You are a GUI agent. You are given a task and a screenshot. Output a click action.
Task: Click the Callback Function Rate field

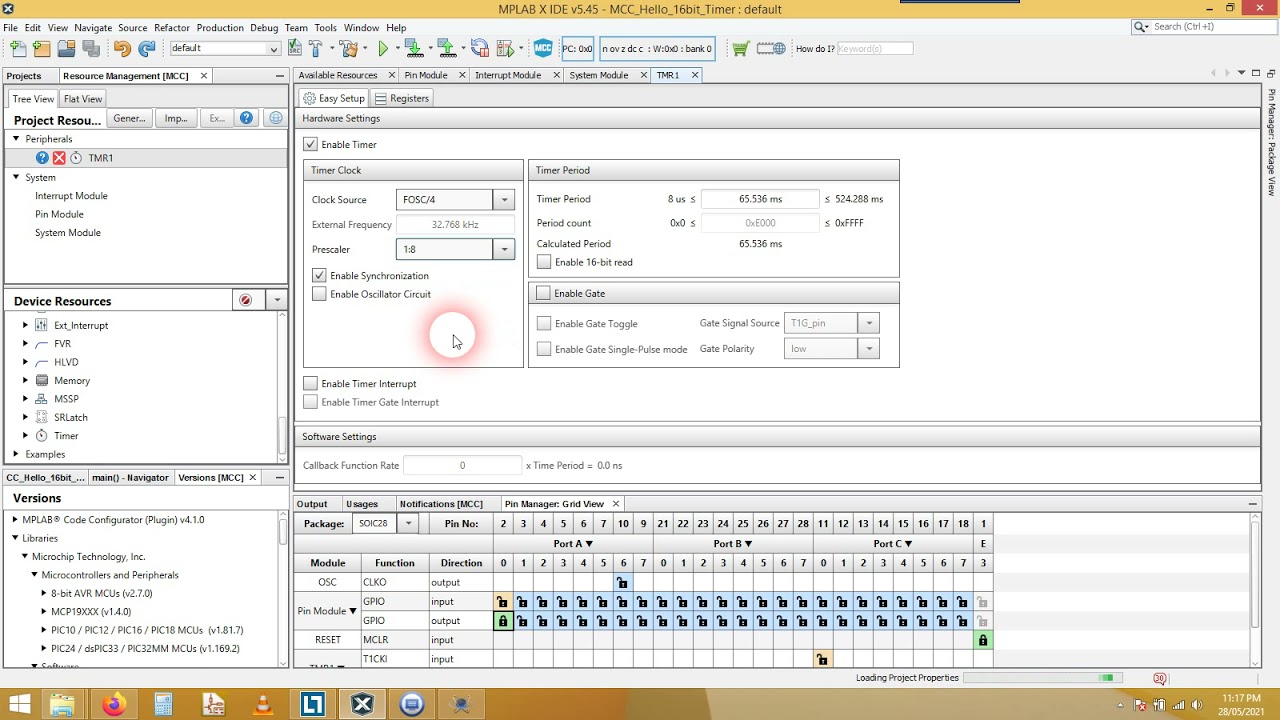462,465
